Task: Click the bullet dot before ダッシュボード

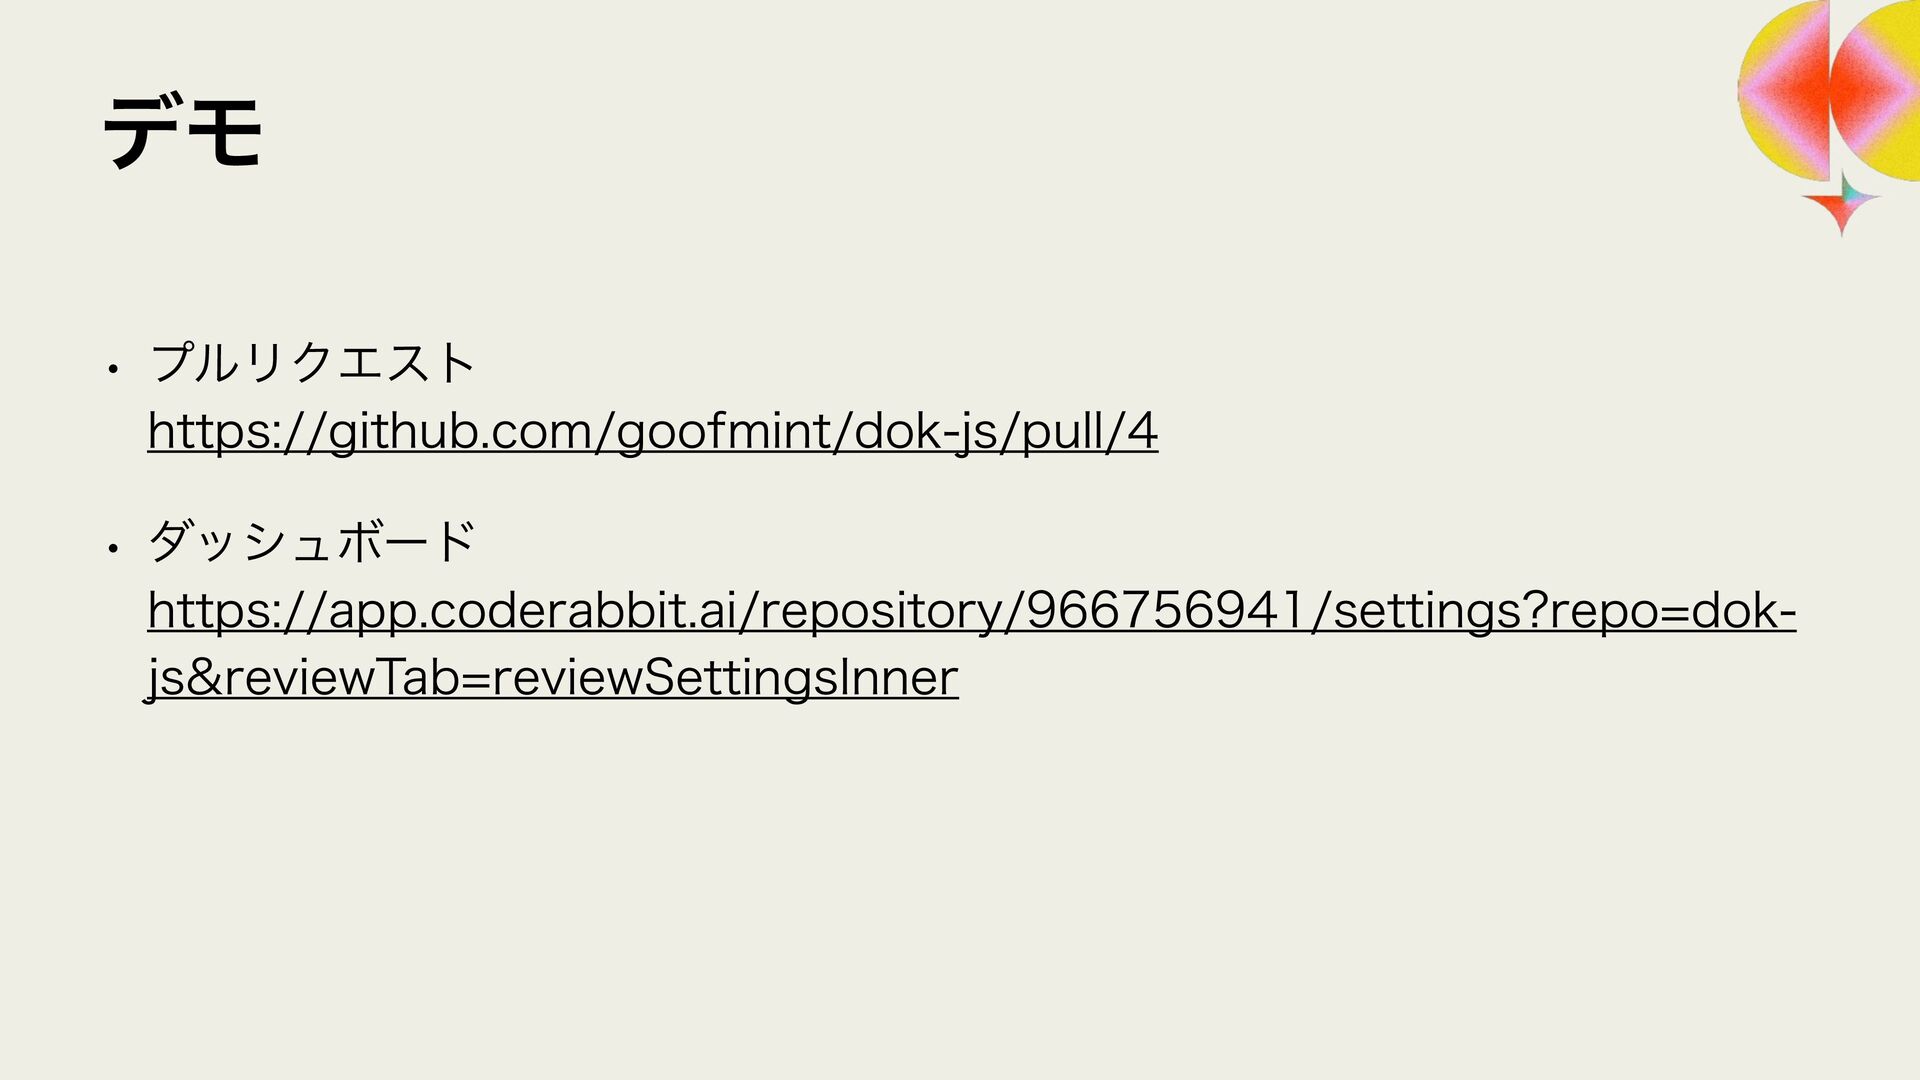Action: (115, 548)
